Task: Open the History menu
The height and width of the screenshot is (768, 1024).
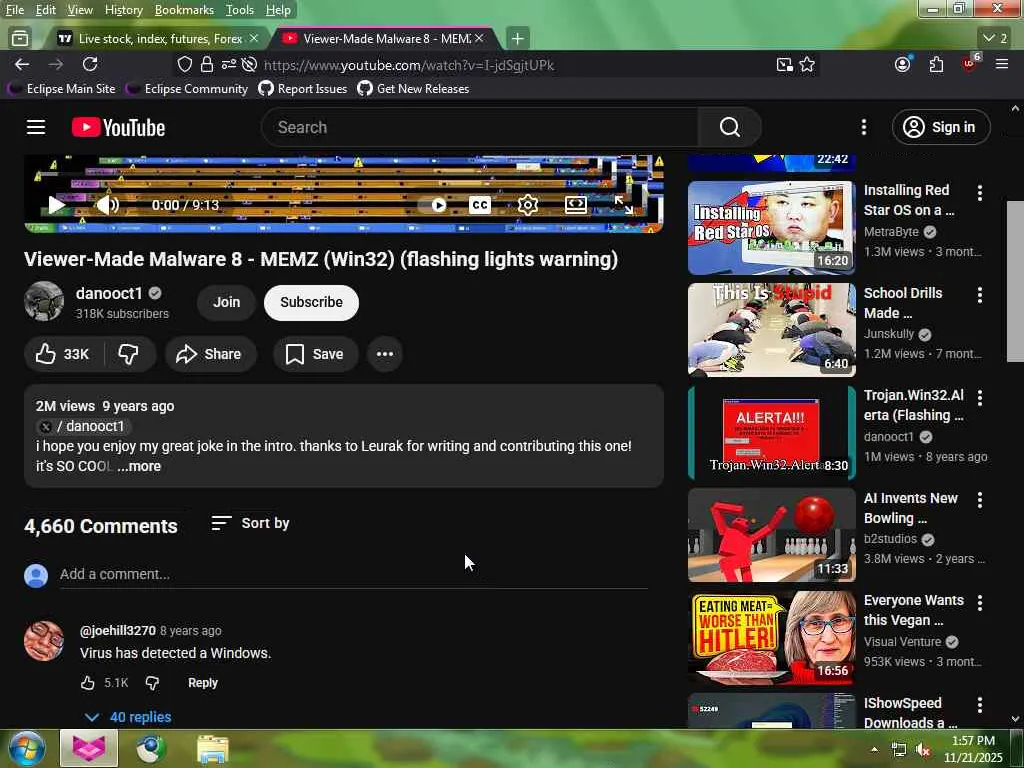Action: [123, 10]
